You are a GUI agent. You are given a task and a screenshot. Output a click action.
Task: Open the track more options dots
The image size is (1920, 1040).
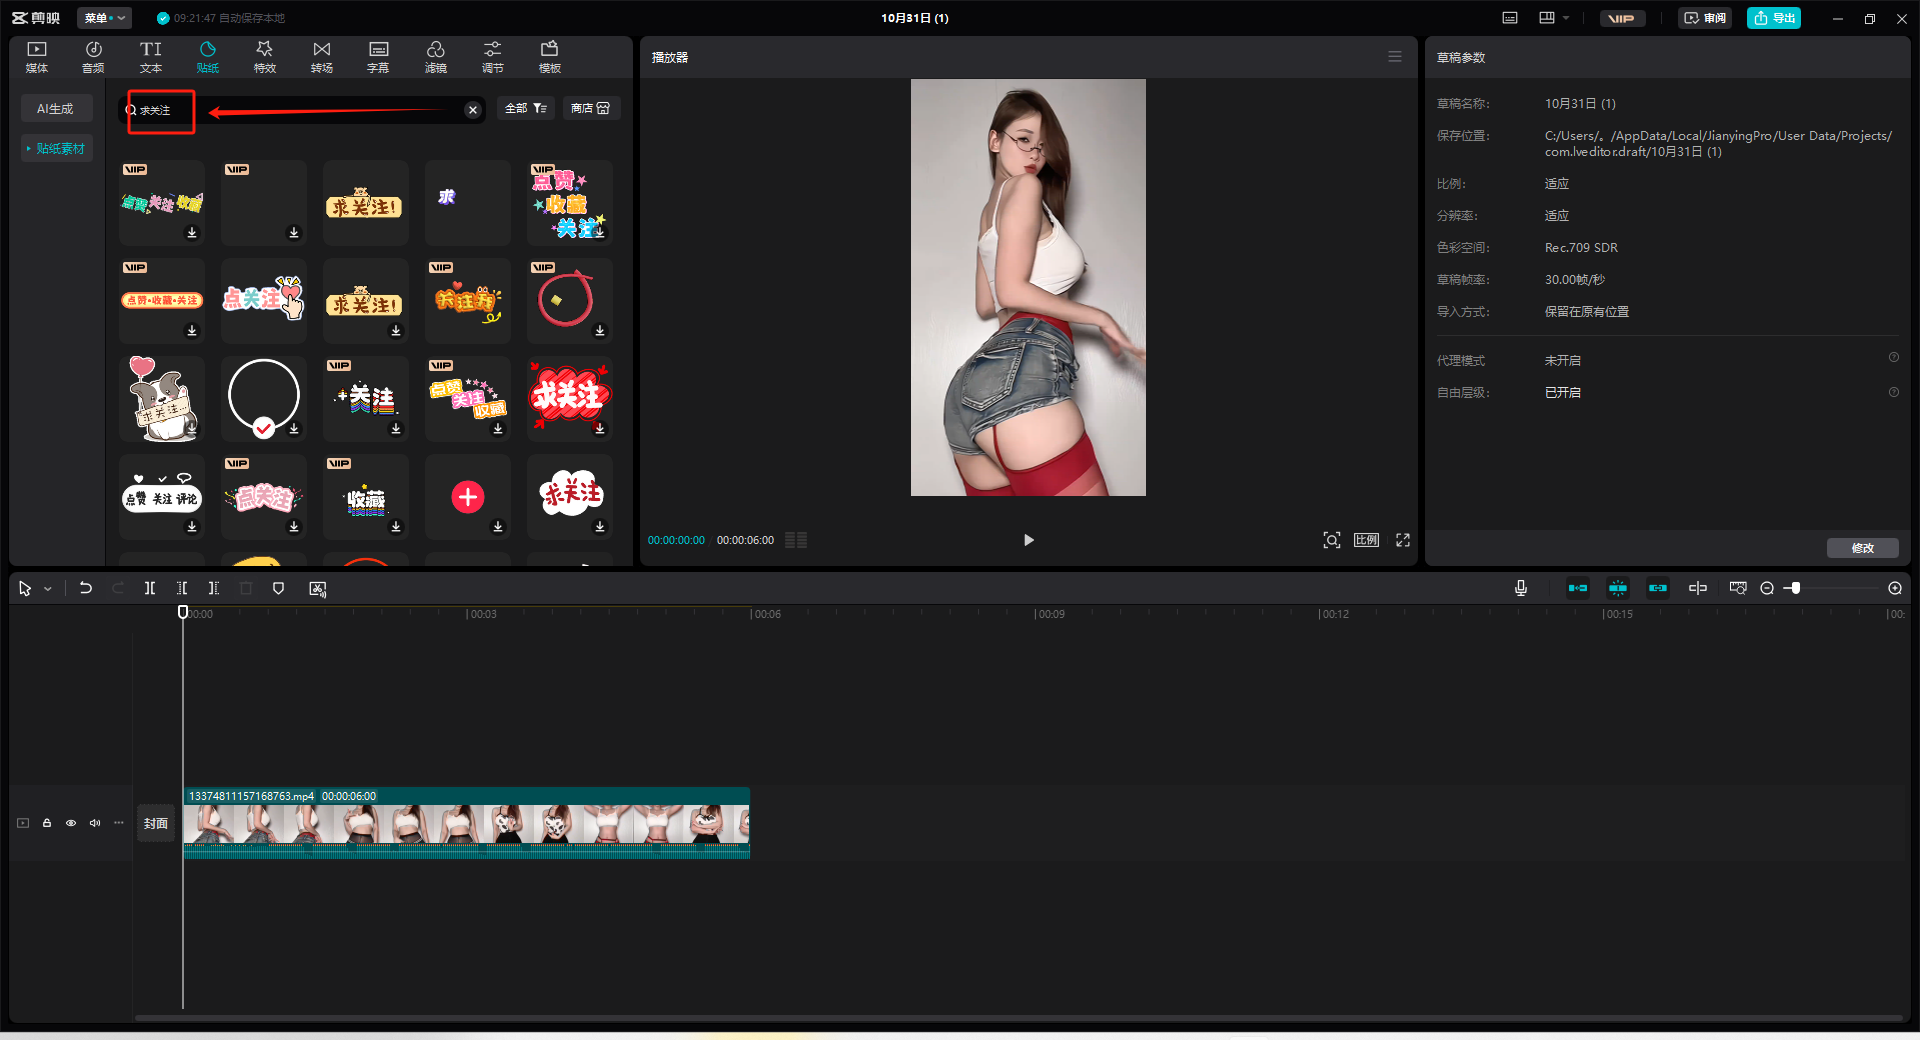pyautogui.click(x=119, y=823)
